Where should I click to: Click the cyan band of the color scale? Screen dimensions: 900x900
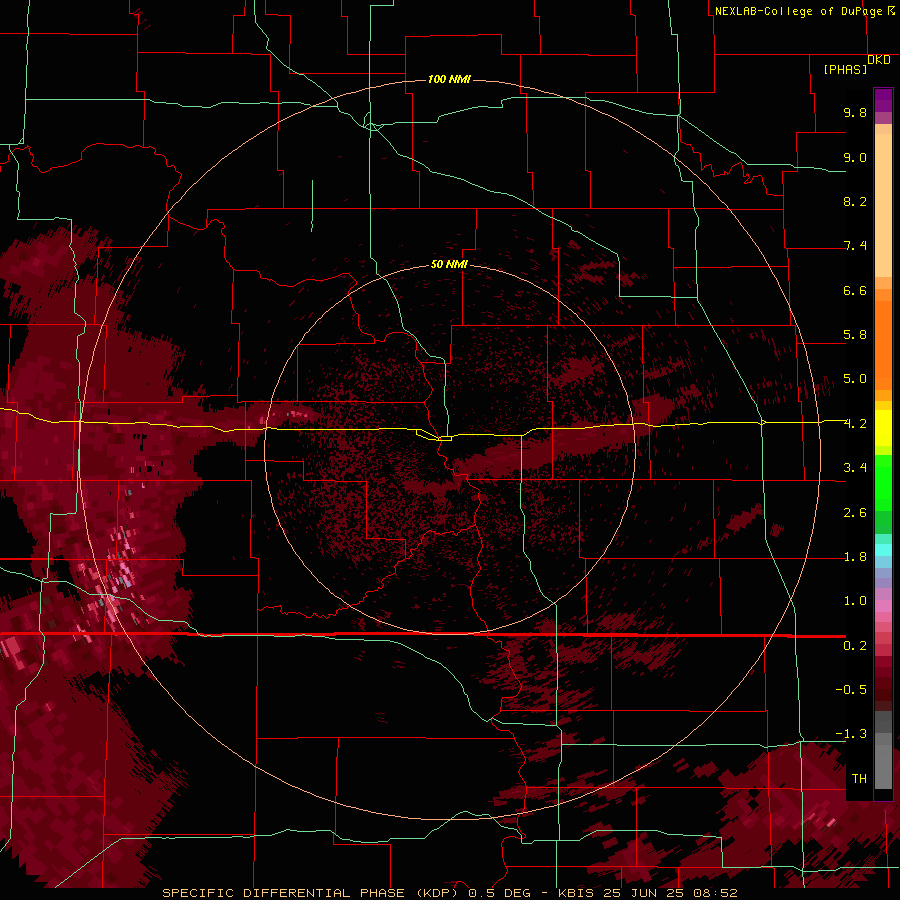point(883,550)
